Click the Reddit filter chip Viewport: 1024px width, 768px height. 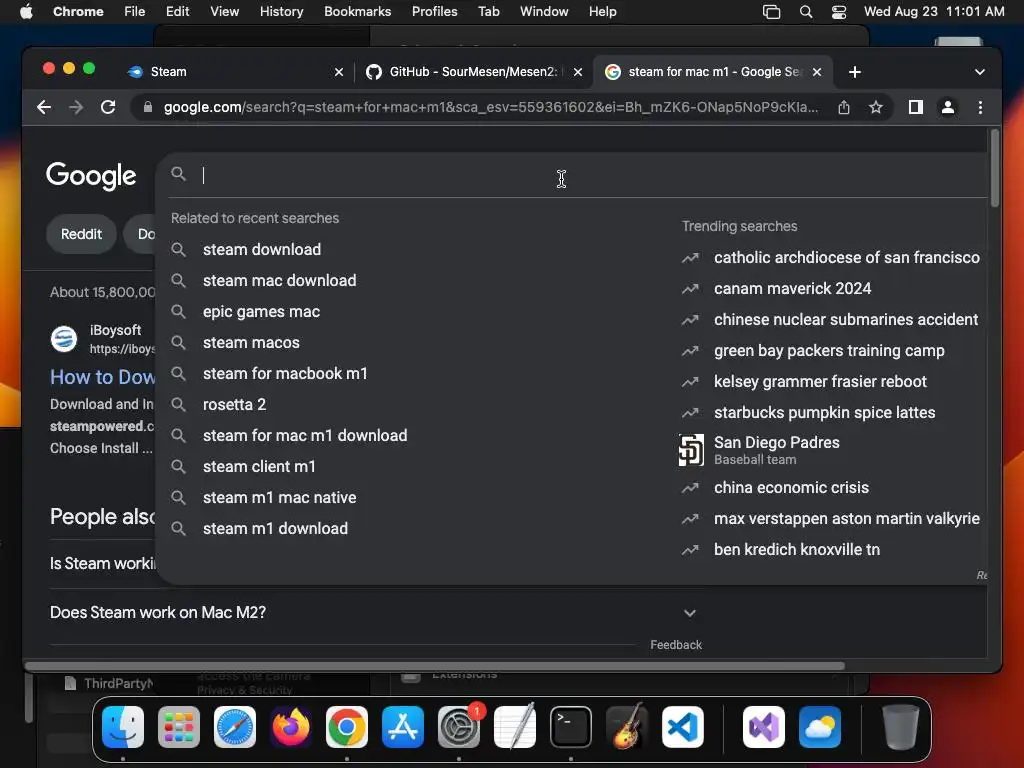tap(81, 234)
